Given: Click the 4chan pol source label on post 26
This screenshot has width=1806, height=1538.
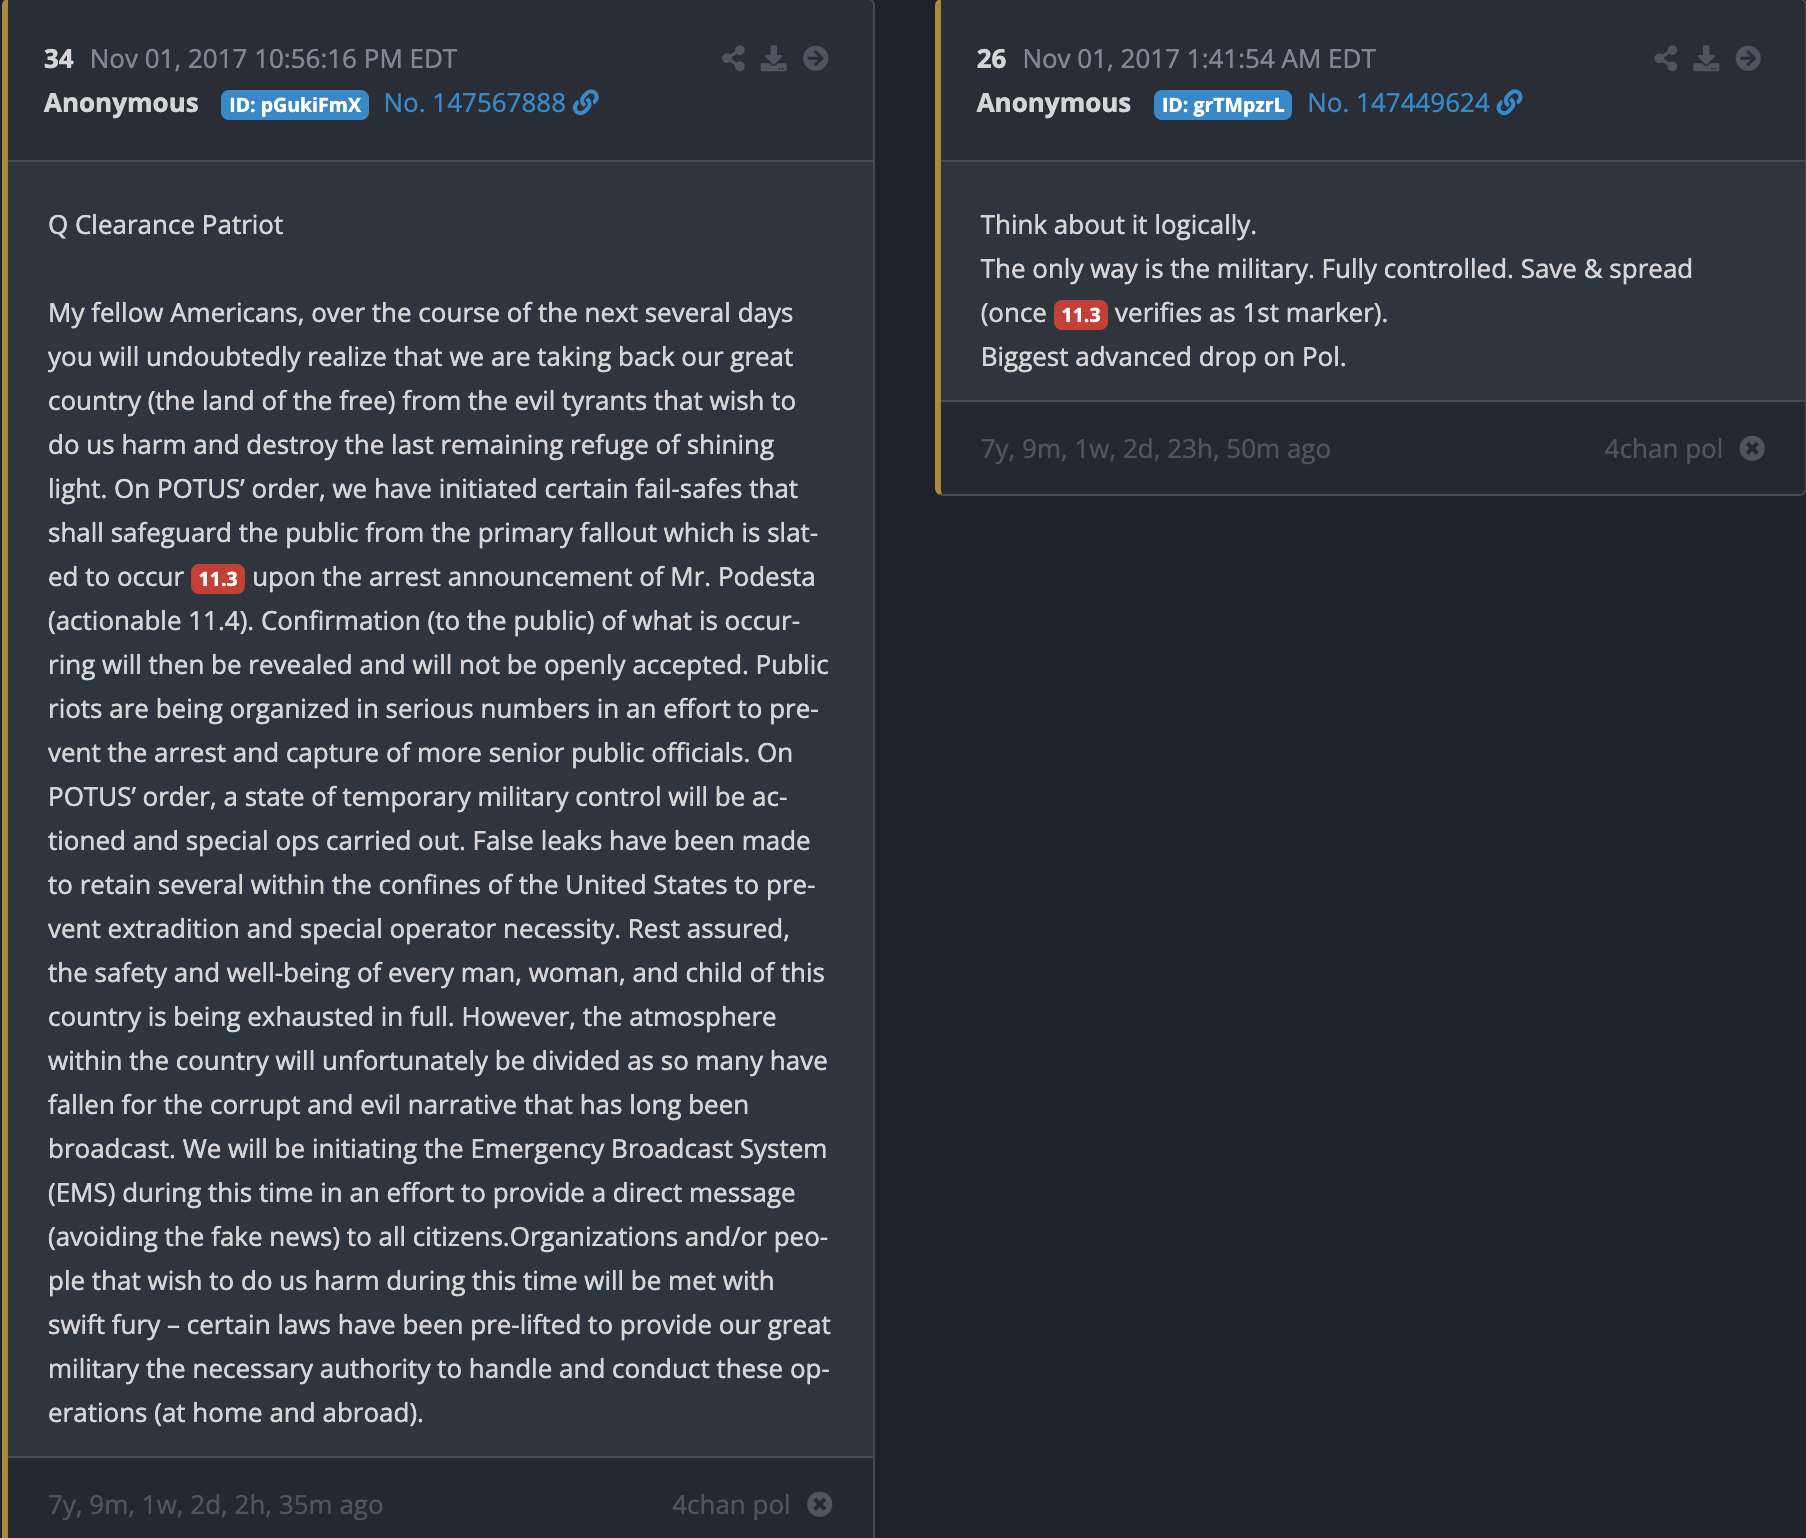Looking at the screenshot, I should pyautogui.click(x=1663, y=448).
